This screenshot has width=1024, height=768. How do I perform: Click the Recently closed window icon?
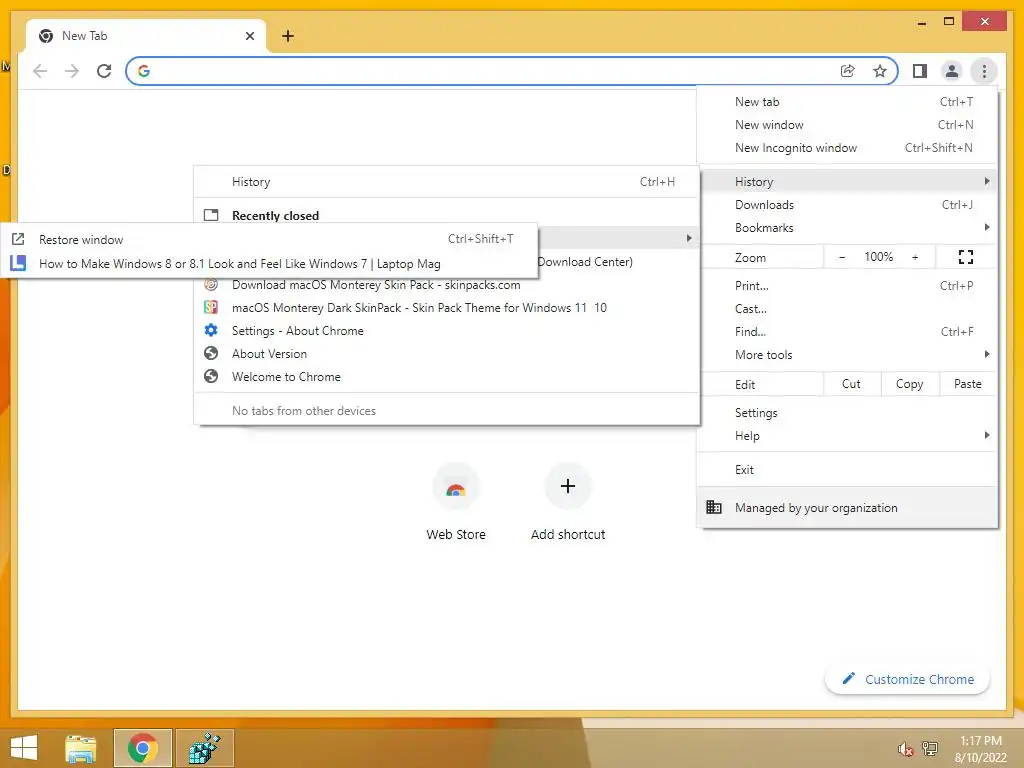210,215
